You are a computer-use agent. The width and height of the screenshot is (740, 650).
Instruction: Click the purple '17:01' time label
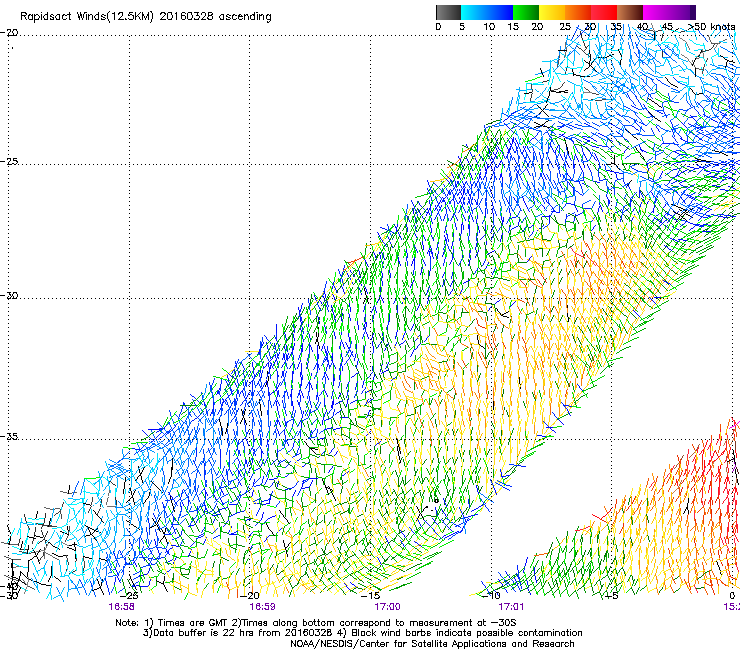511,607
